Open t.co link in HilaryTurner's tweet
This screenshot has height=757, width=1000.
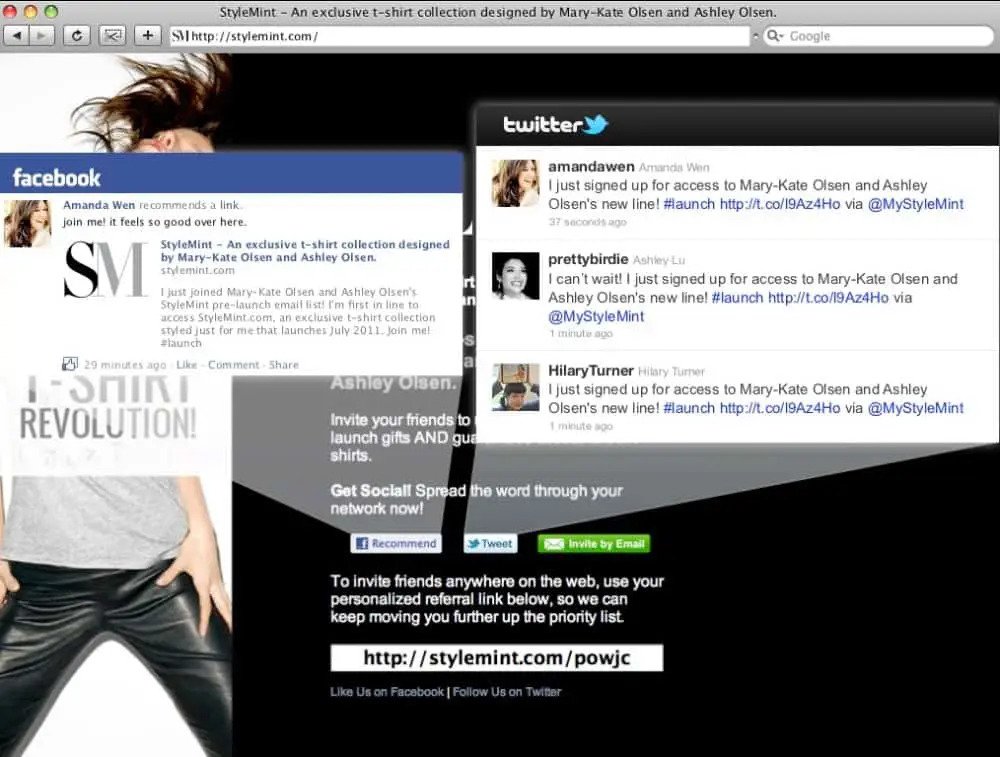[780, 408]
